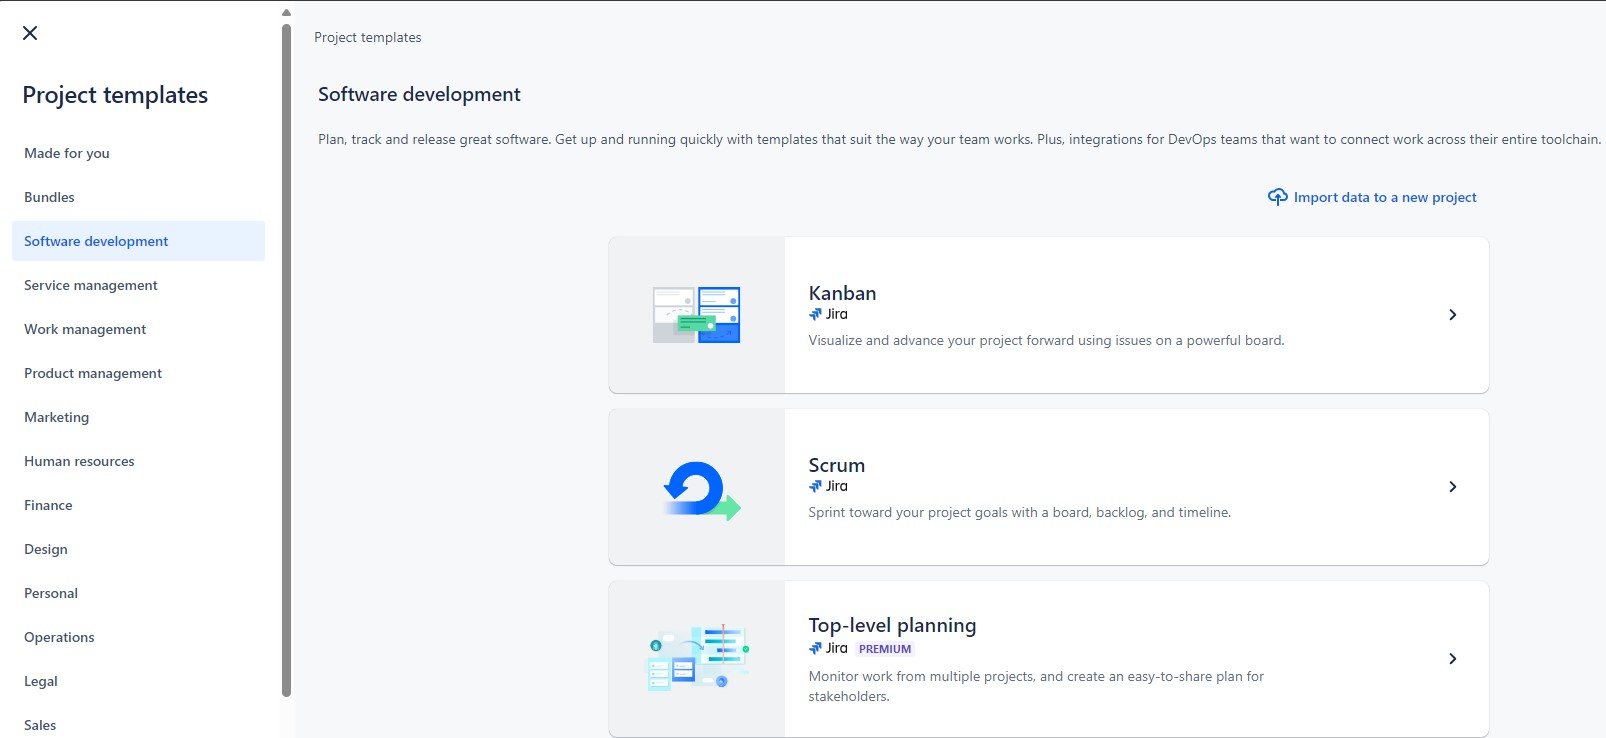Open Scrum template via right chevron
1606x738 pixels.
[1452, 487]
